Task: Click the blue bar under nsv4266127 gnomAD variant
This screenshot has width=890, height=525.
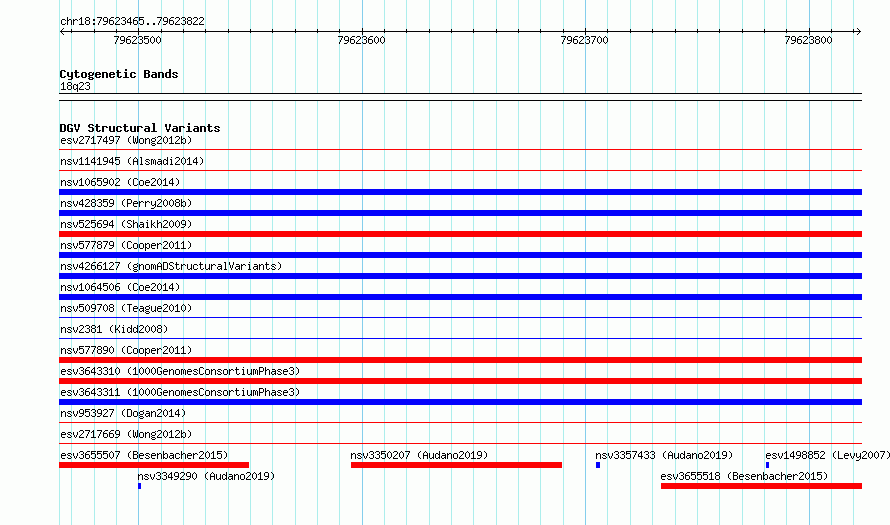Action: 460,276
